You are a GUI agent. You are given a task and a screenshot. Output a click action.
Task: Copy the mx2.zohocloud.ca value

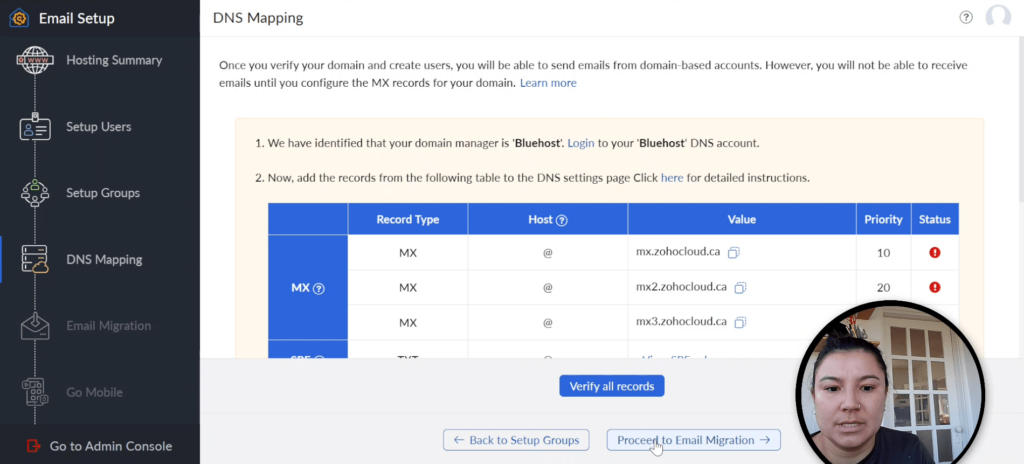pos(740,287)
